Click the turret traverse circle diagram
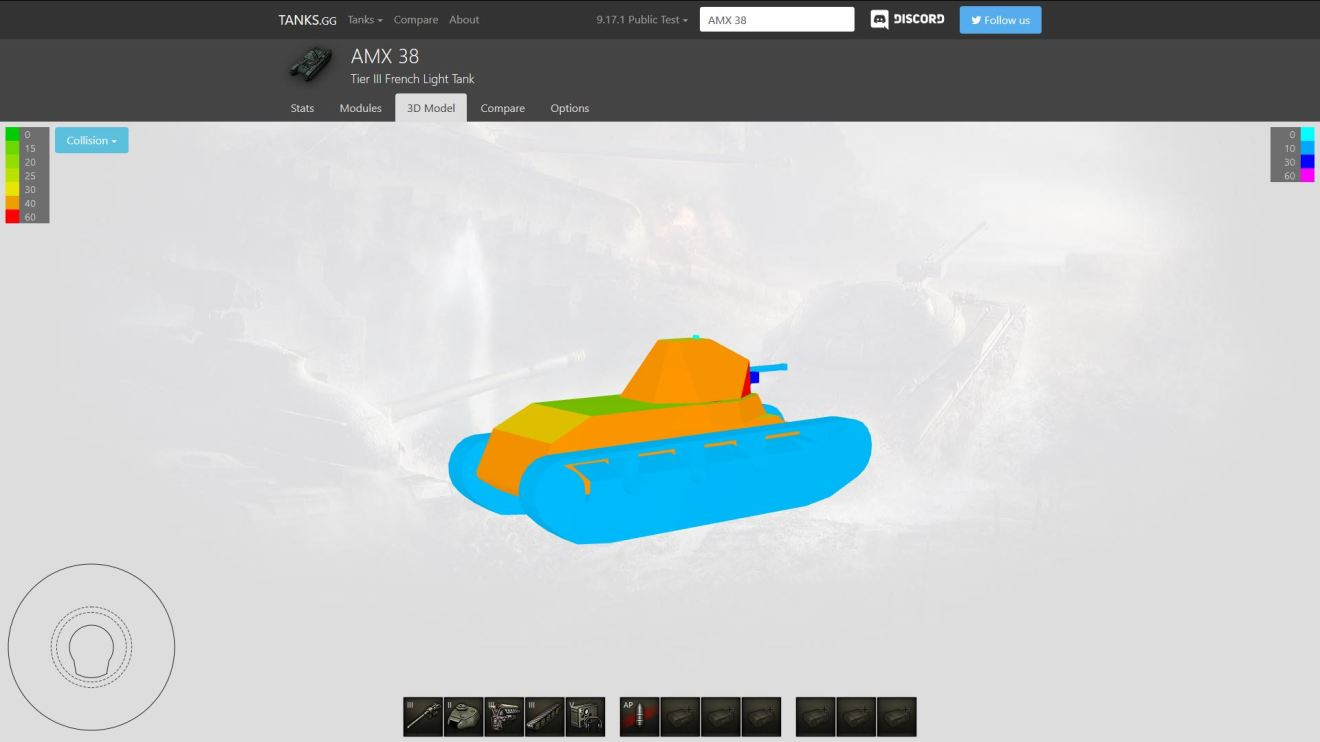The height and width of the screenshot is (742, 1320). (91, 647)
